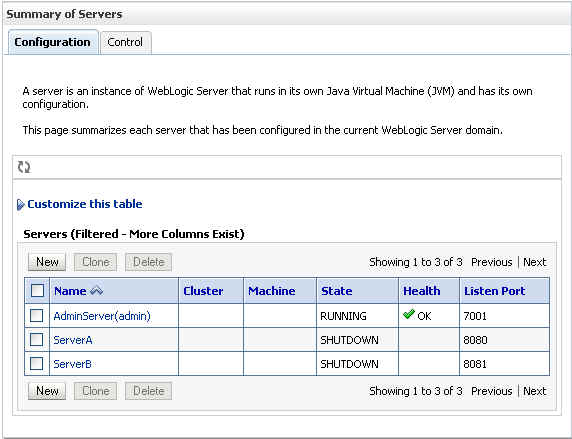
Task: Sort by the Cluster column header
Action: (203, 291)
